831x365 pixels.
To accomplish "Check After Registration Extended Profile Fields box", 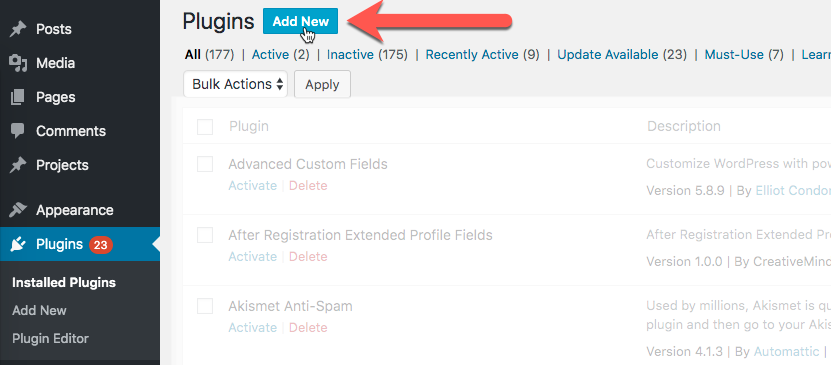I will coord(205,235).
